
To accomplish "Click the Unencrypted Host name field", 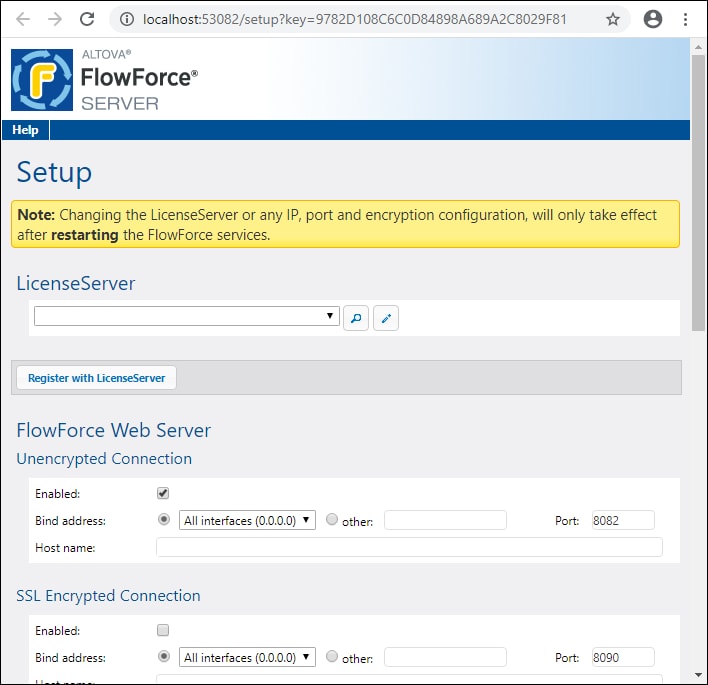I will (x=409, y=547).
